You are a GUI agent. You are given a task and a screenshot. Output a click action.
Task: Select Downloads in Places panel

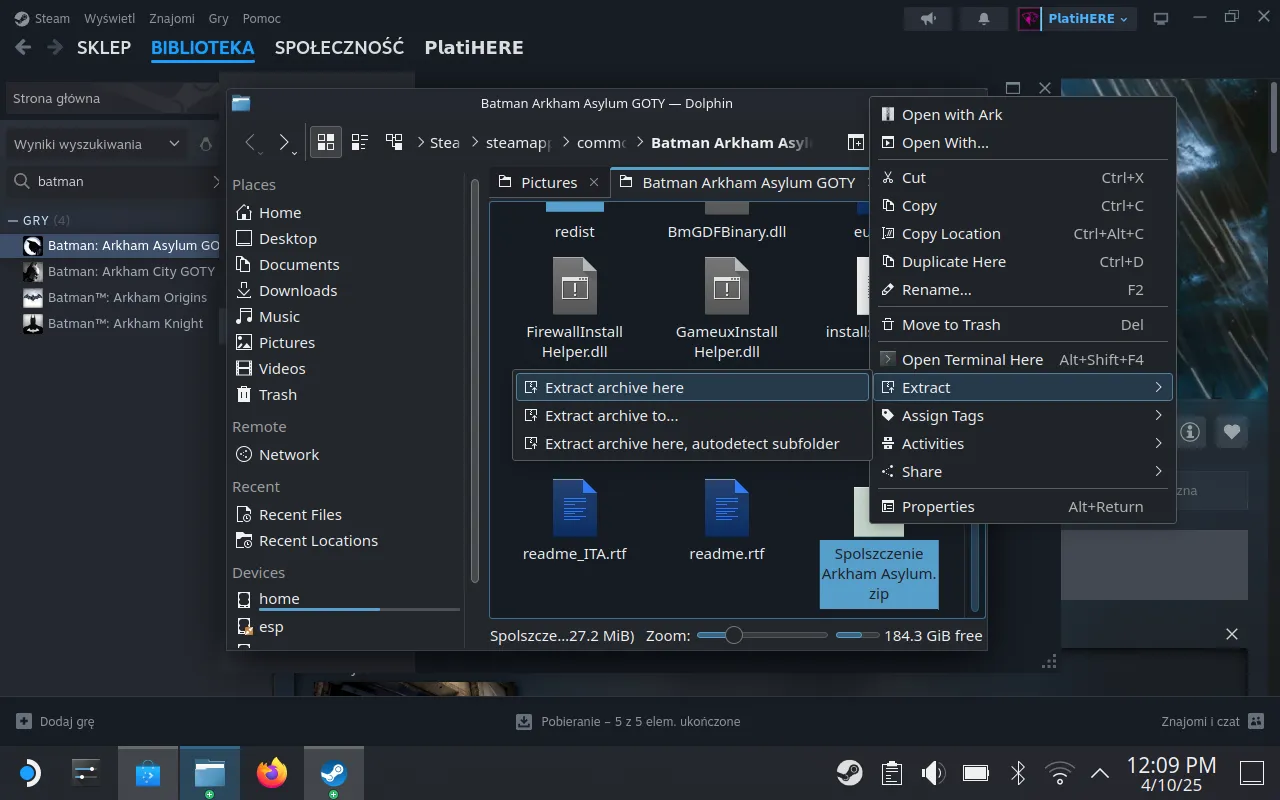(297, 290)
